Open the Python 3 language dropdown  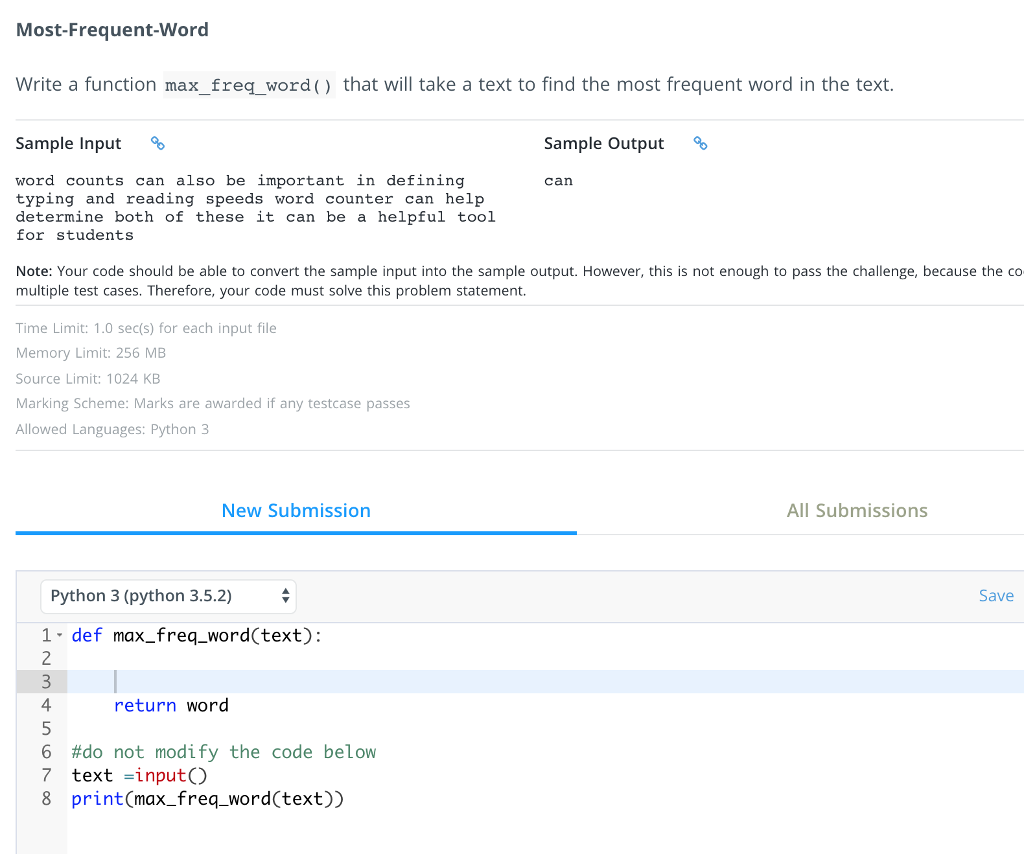[x=168, y=596]
